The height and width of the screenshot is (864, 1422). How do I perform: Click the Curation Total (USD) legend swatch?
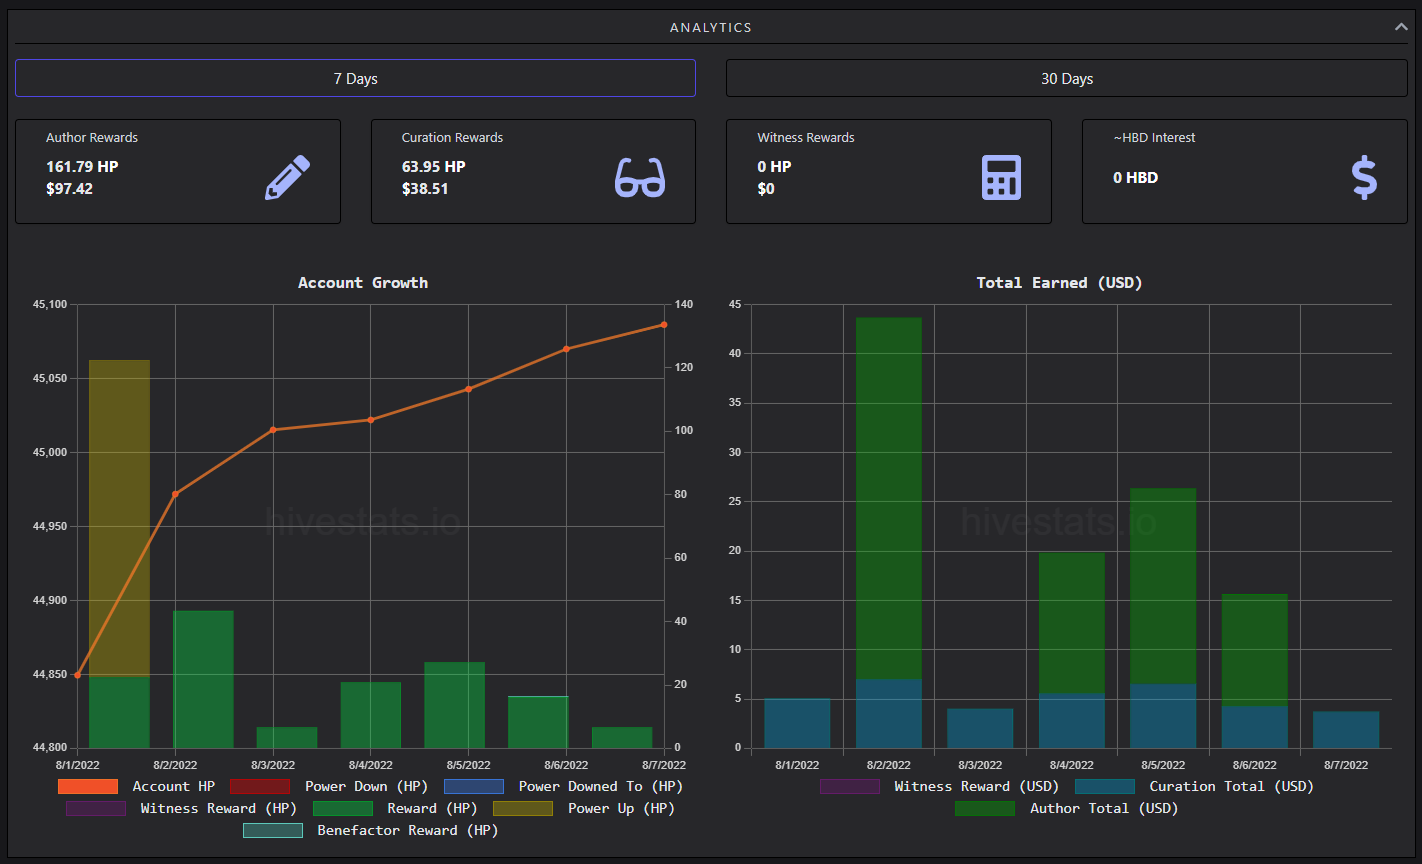coord(1105,786)
